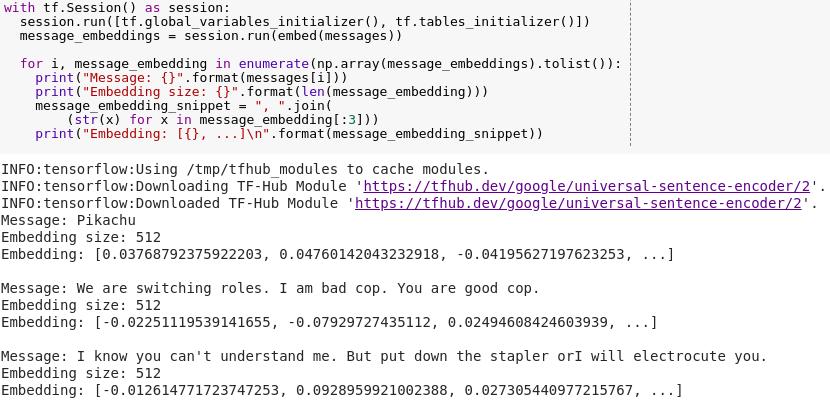The height and width of the screenshot is (410, 830).
Task: Click the /tmp/tfhub_modules cache info output line
Action: coord(245,170)
